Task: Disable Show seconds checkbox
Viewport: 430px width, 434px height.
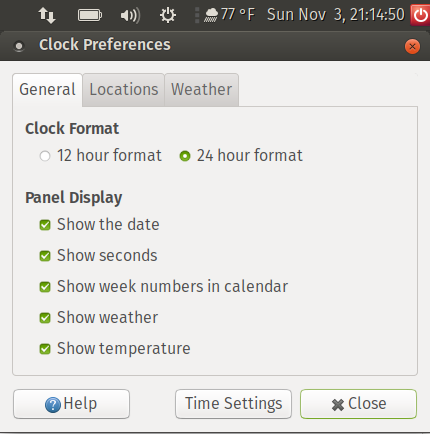Action: pos(45,256)
